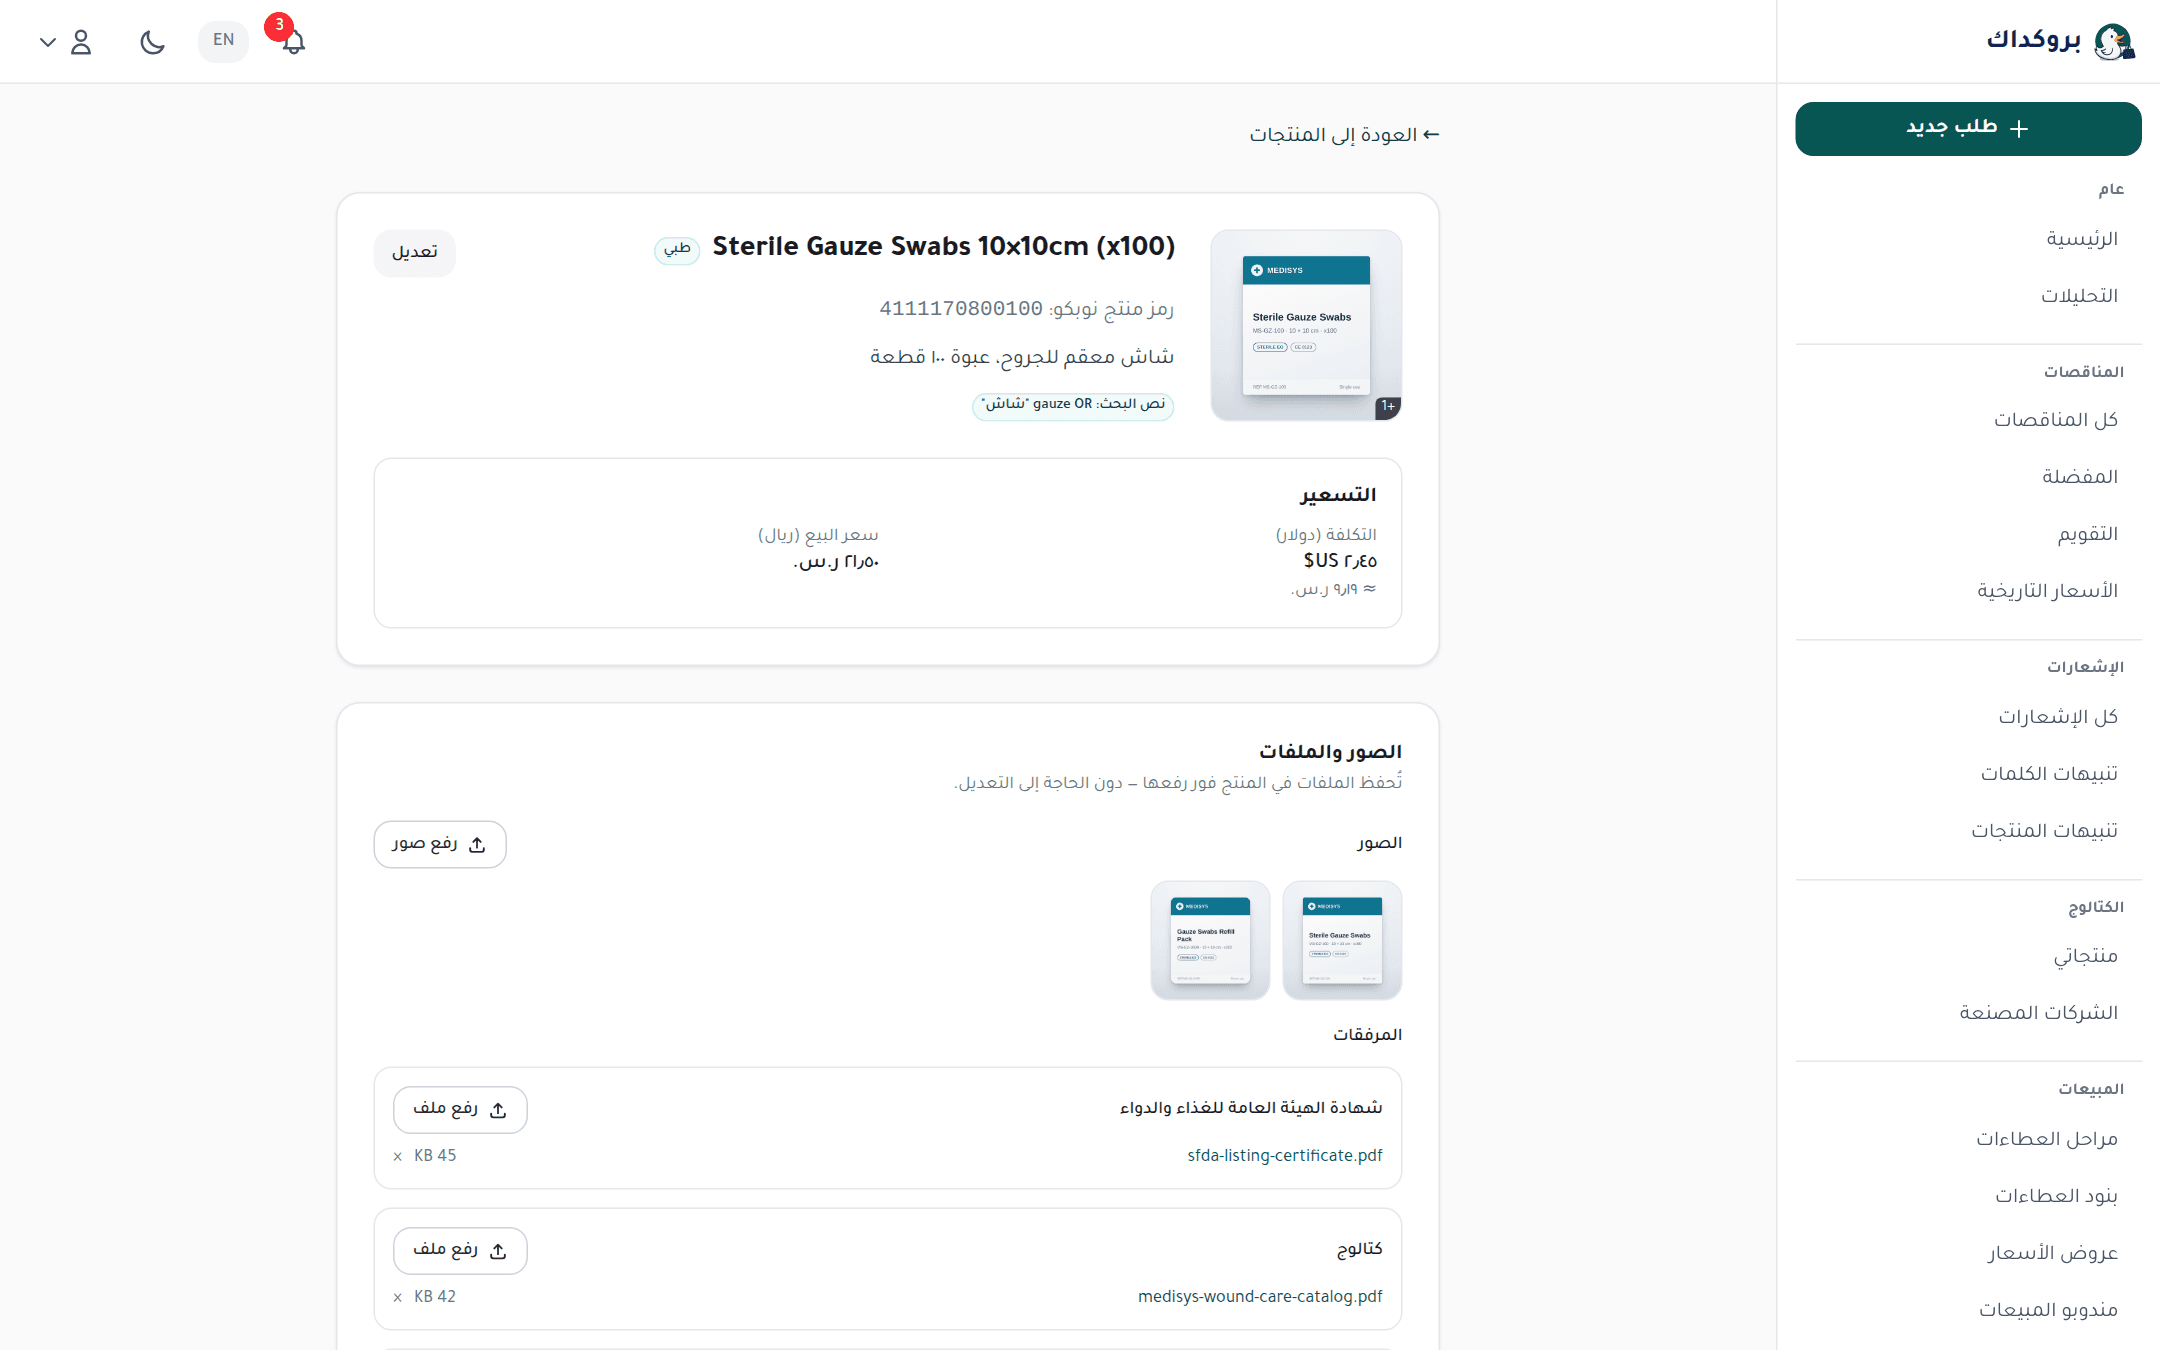Create a new request with طلب جديد
Image resolution: width=2160 pixels, height=1350 pixels.
pos(1968,129)
